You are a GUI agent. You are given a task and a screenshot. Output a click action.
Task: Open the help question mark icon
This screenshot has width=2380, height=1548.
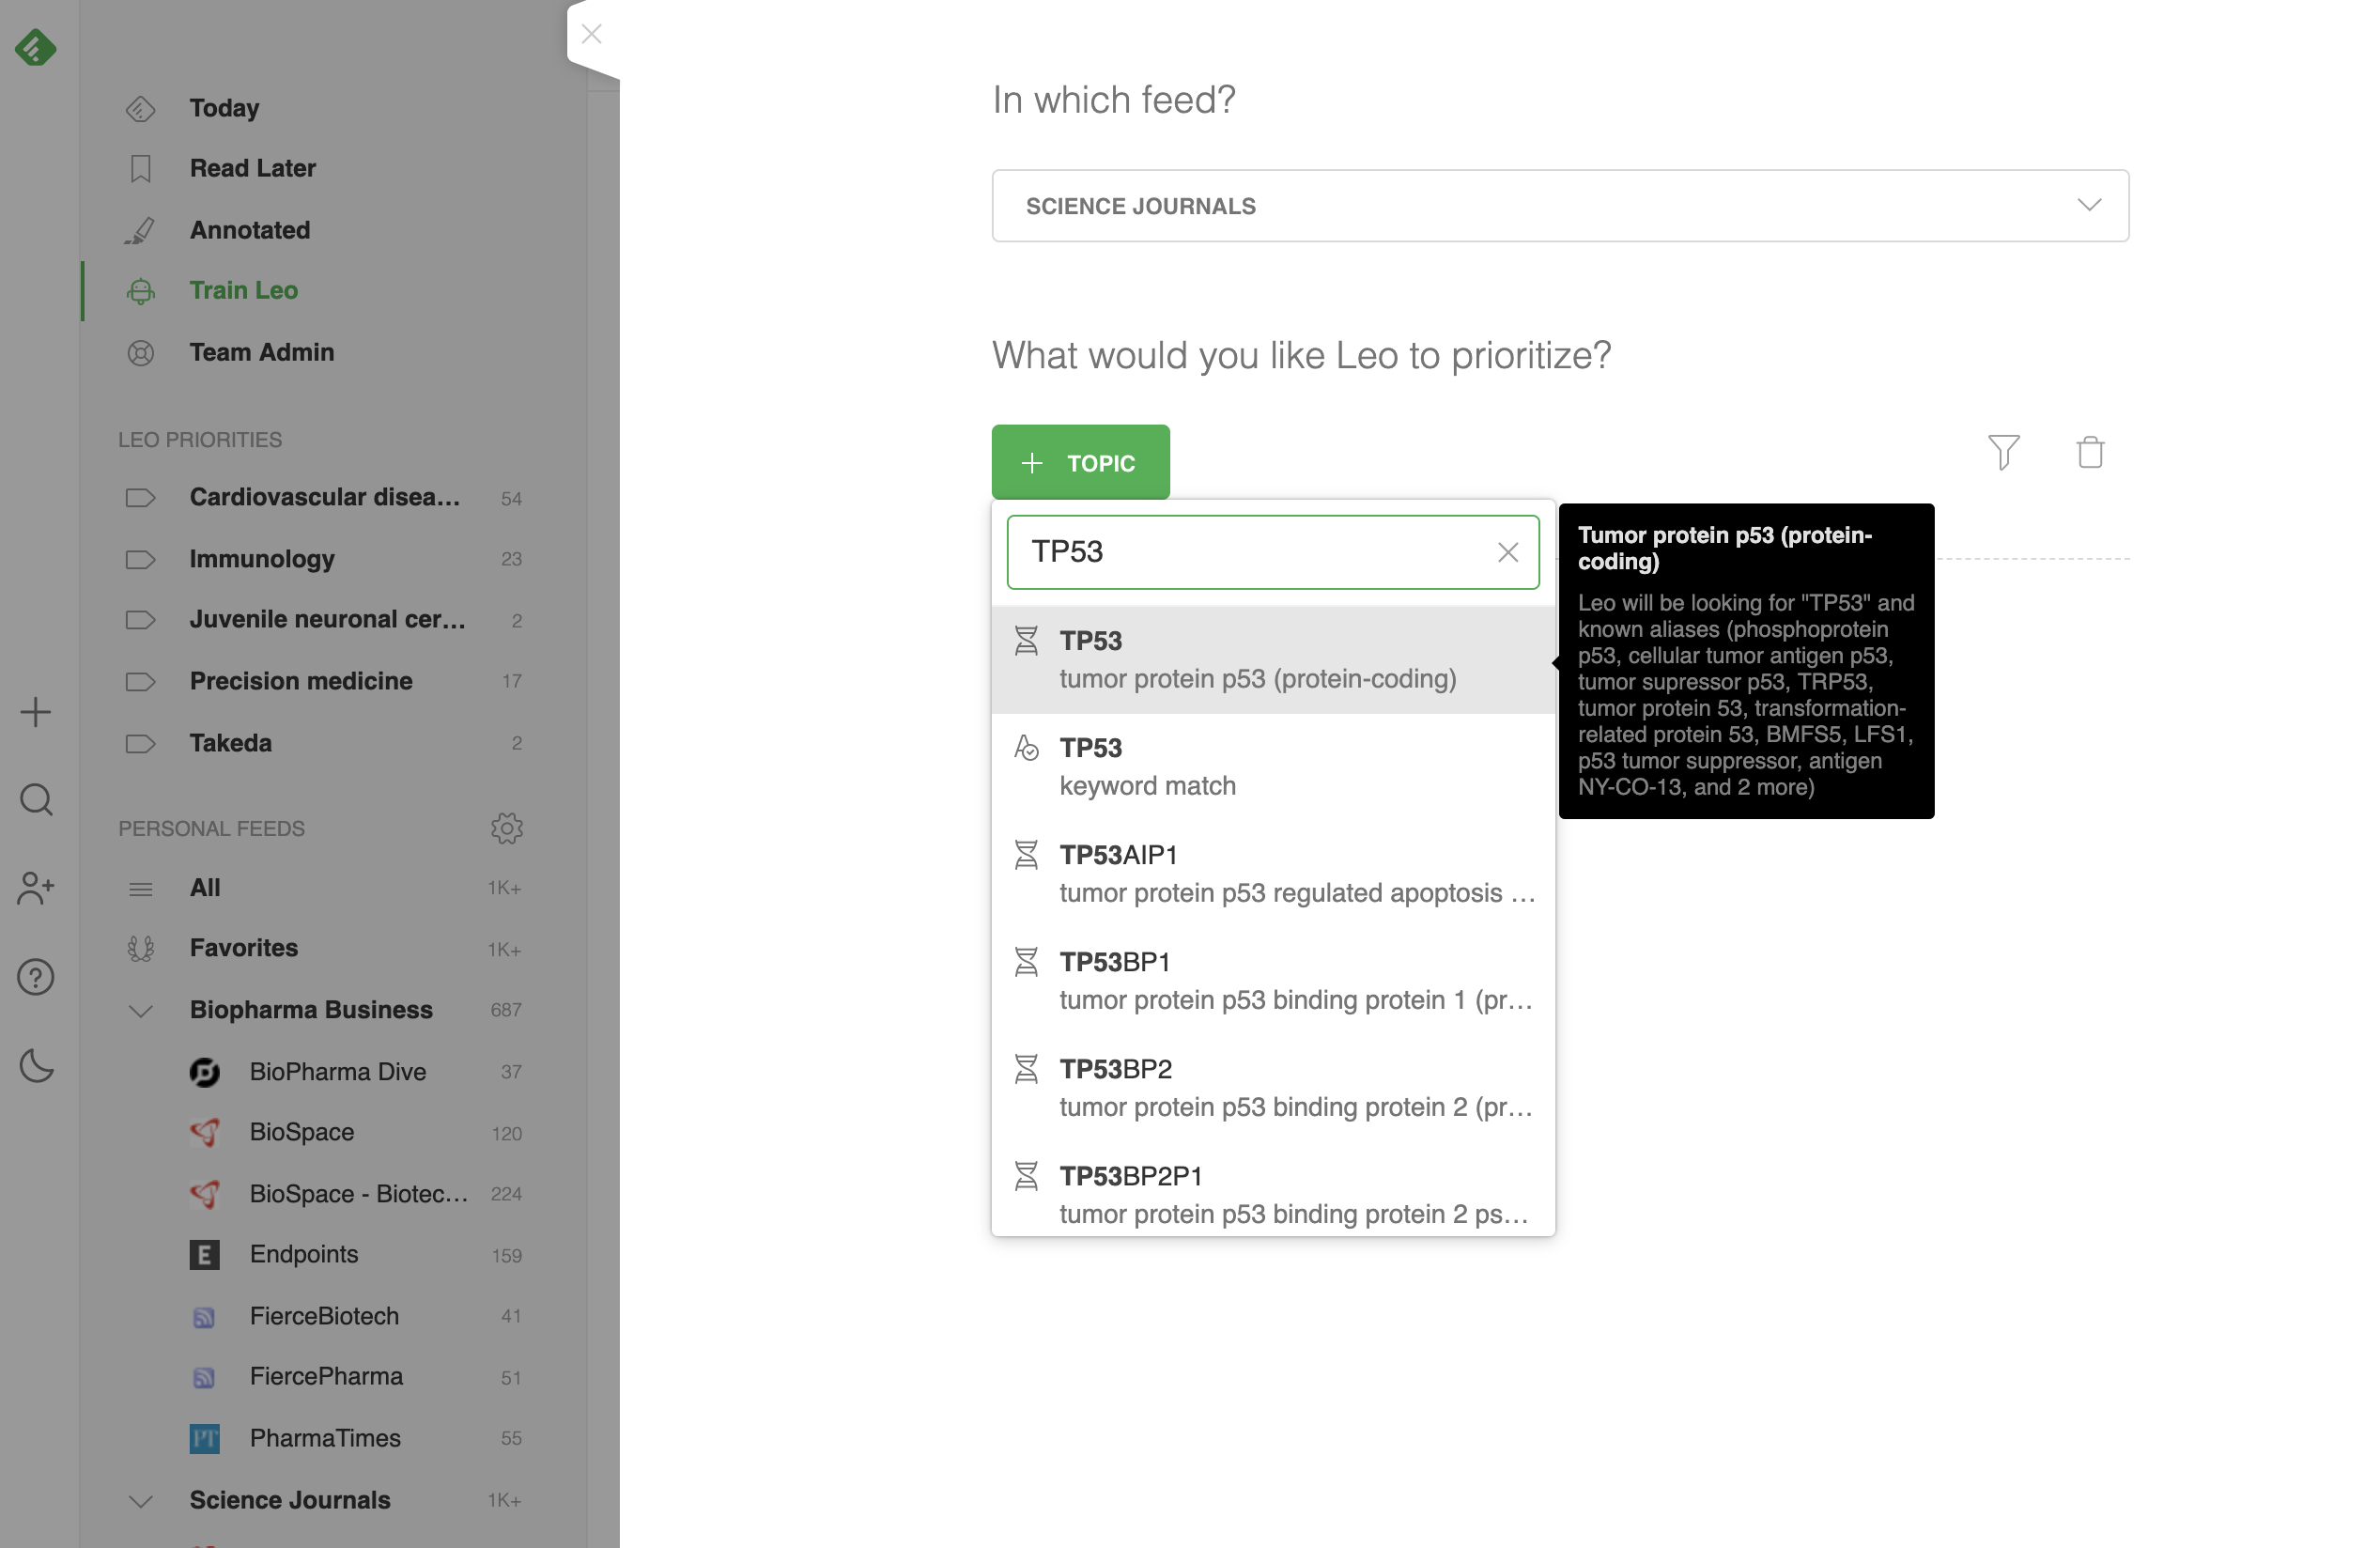coord(36,977)
